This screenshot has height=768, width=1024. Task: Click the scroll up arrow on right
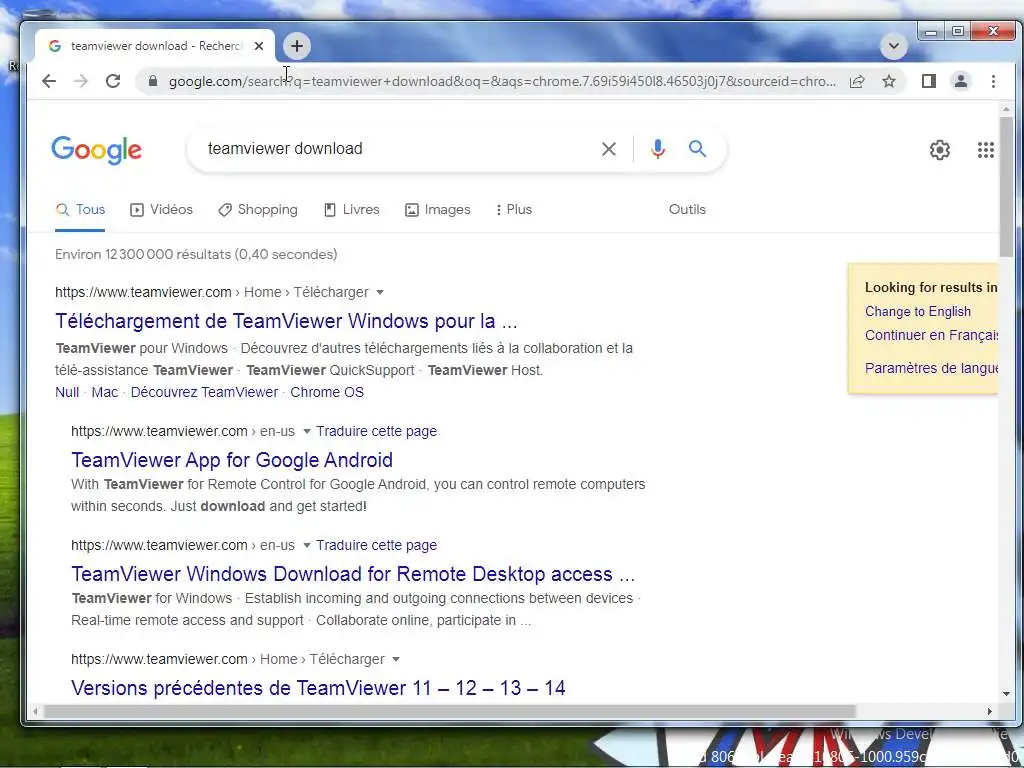click(1006, 109)
